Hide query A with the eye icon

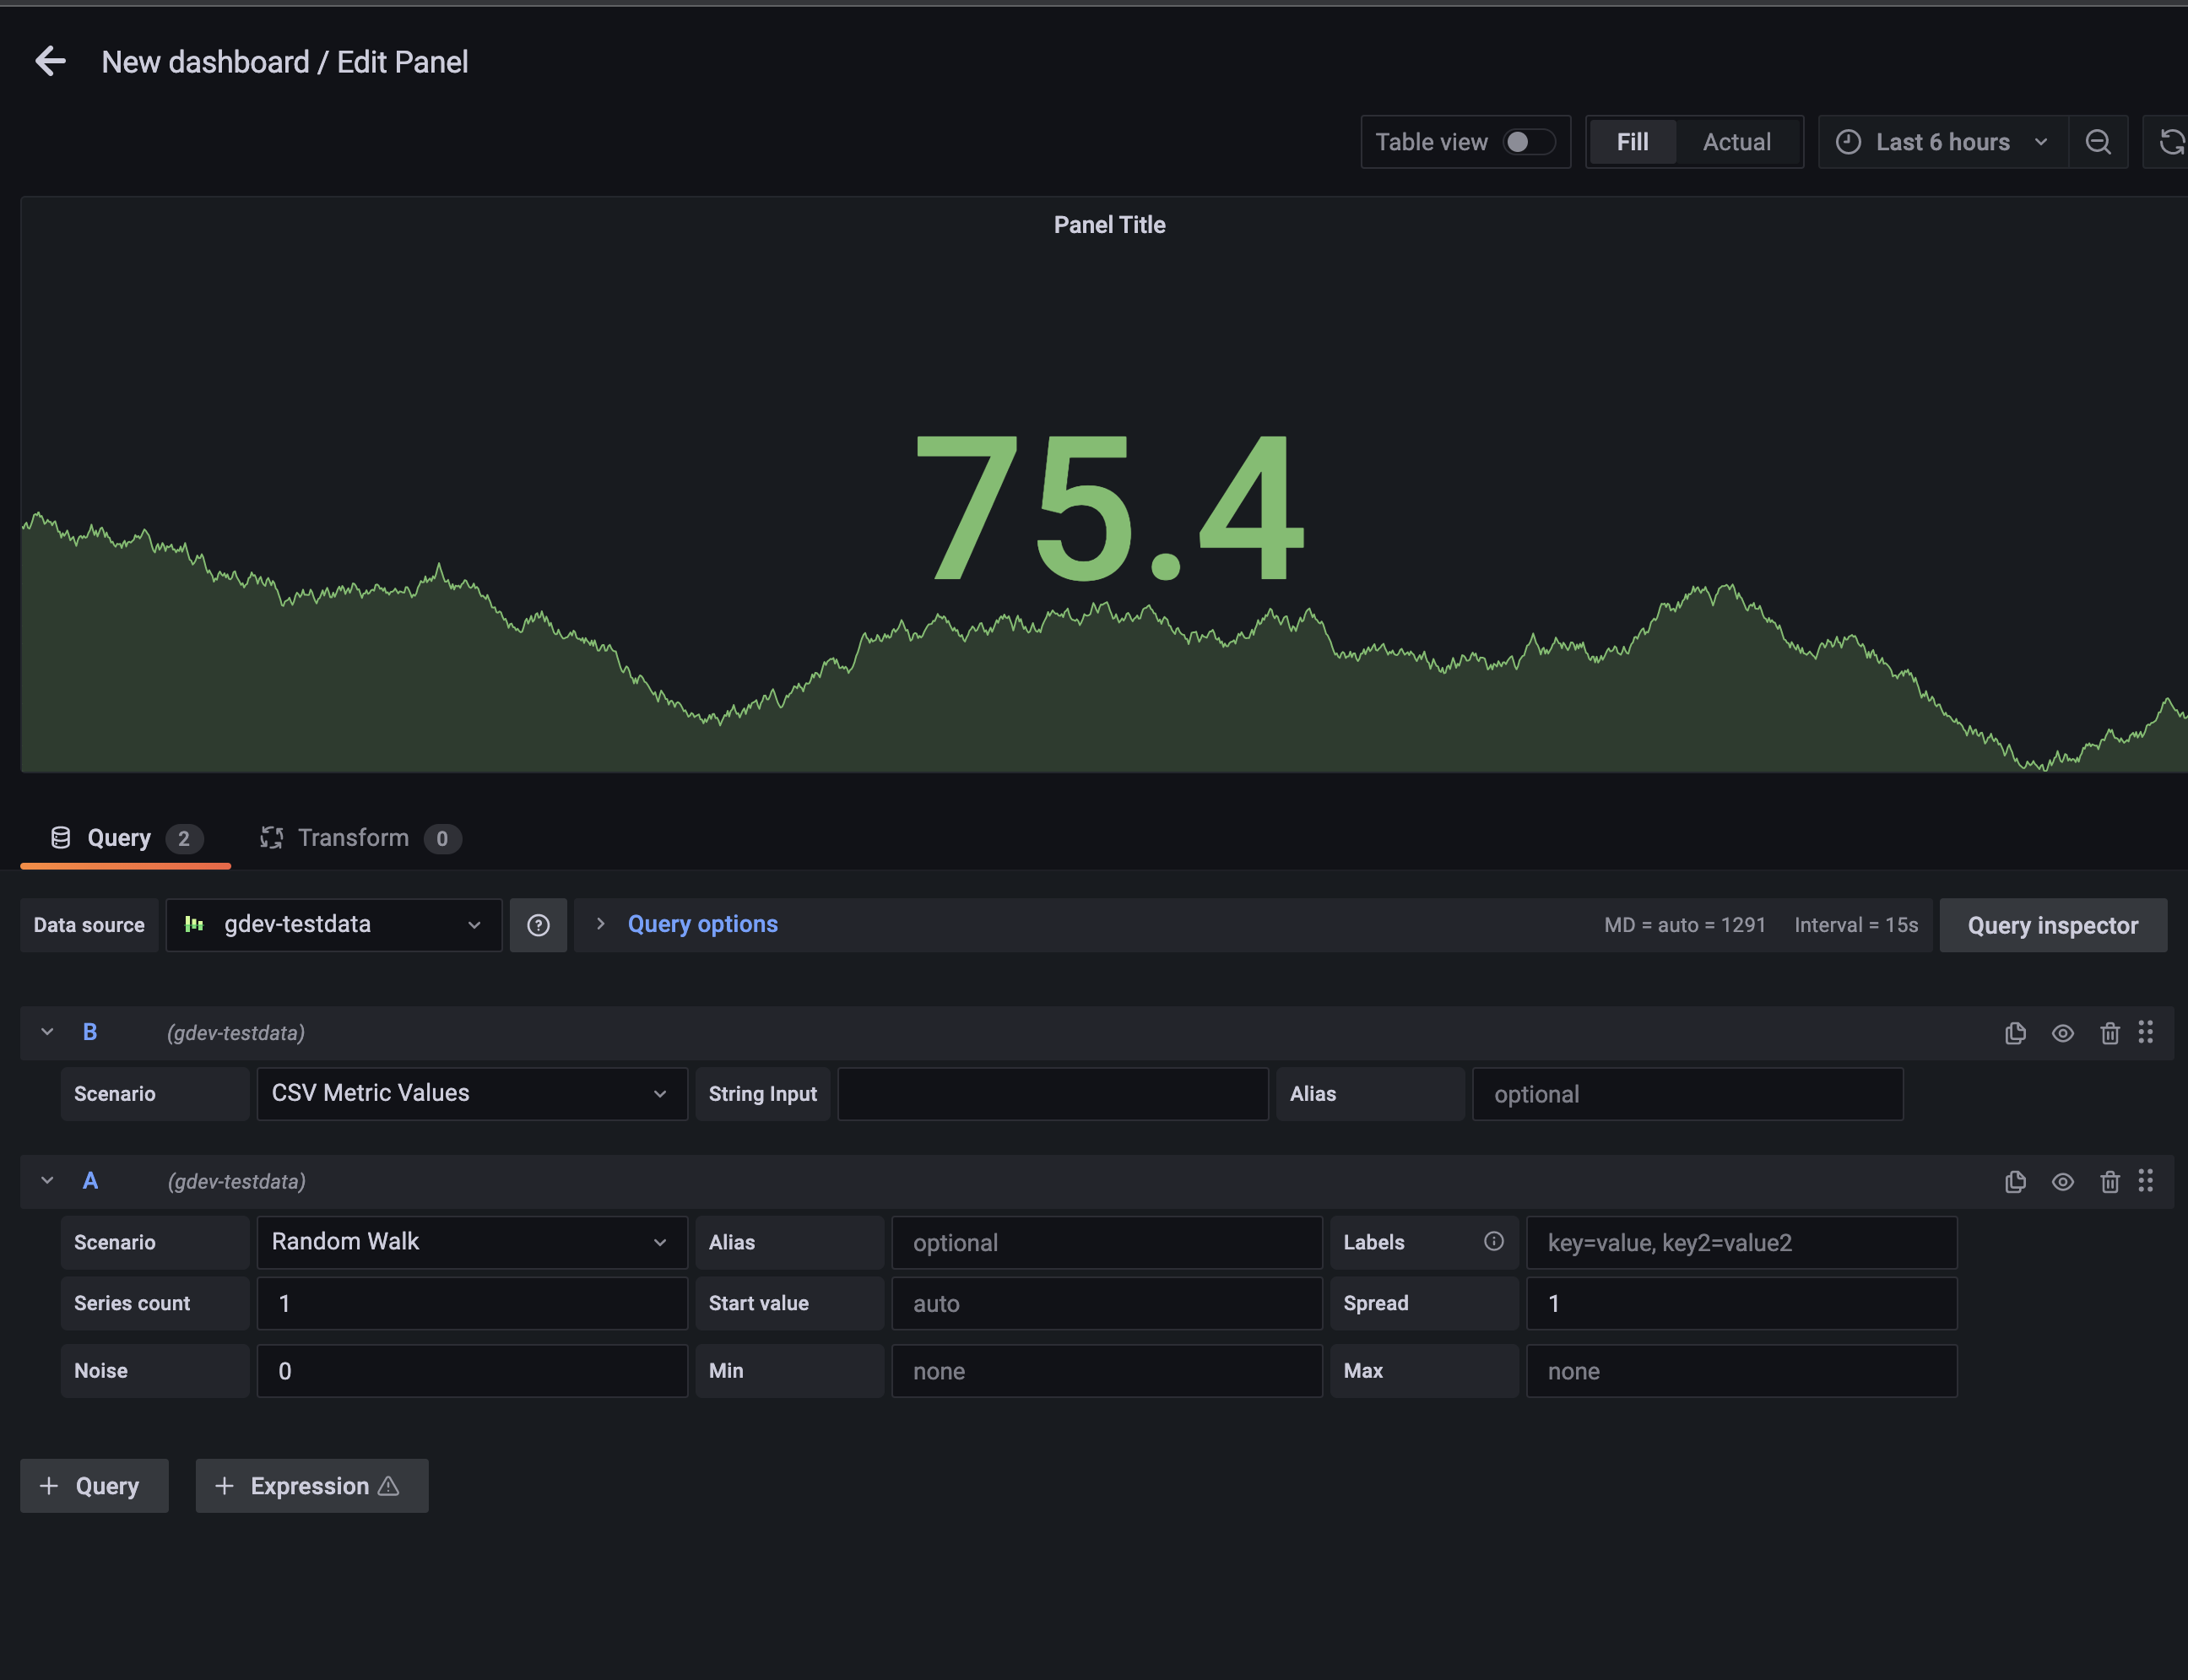coord(2062,1181)
